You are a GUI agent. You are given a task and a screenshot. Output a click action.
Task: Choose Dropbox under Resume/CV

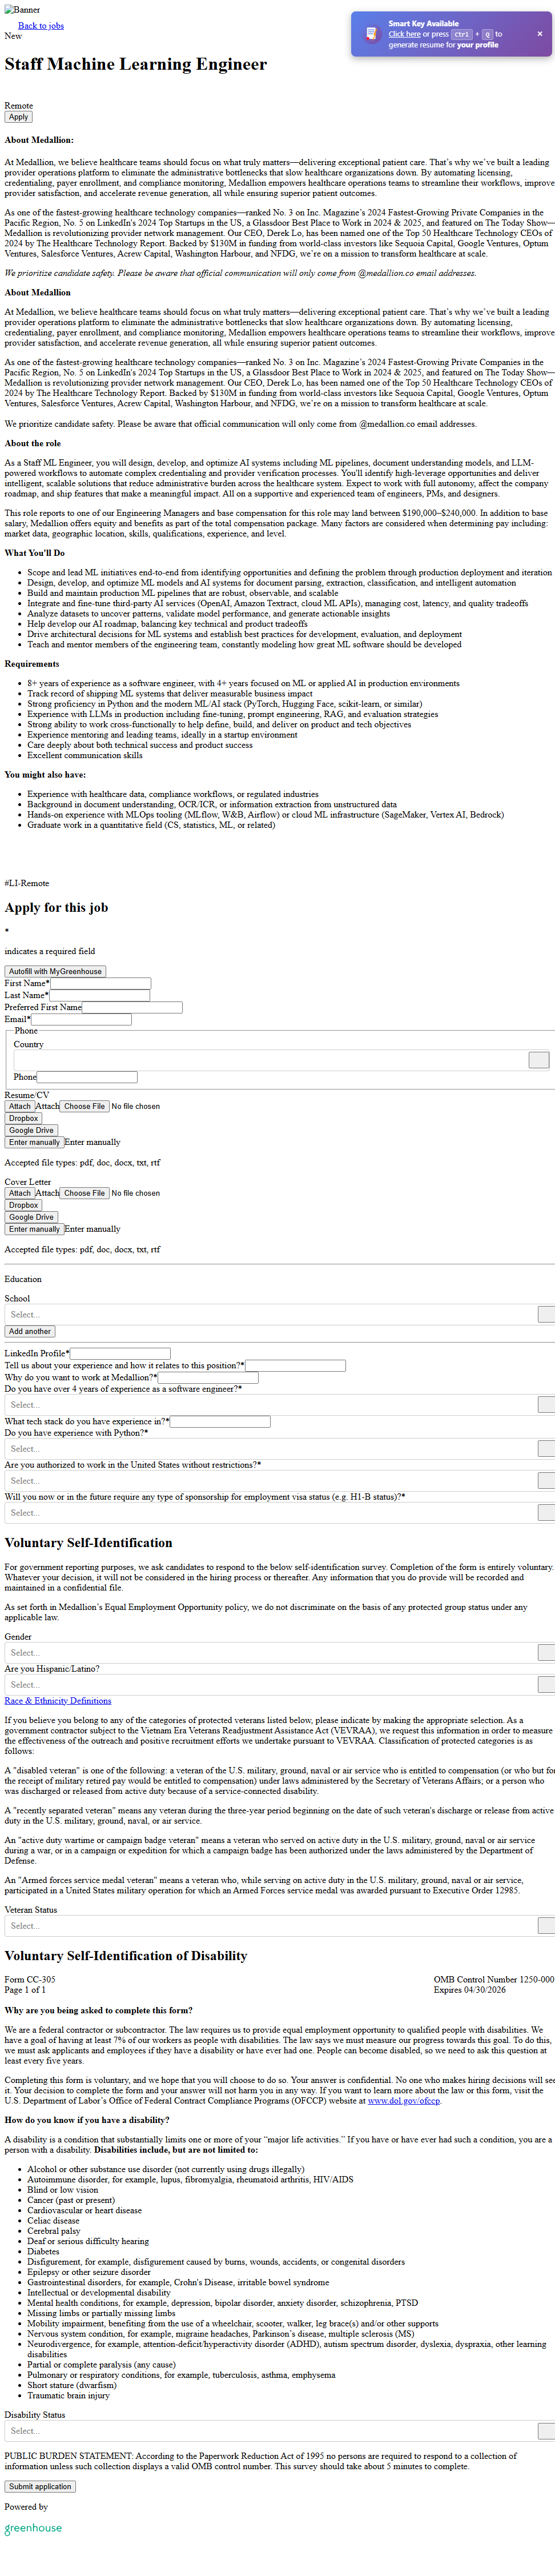tap(24, 1118)
